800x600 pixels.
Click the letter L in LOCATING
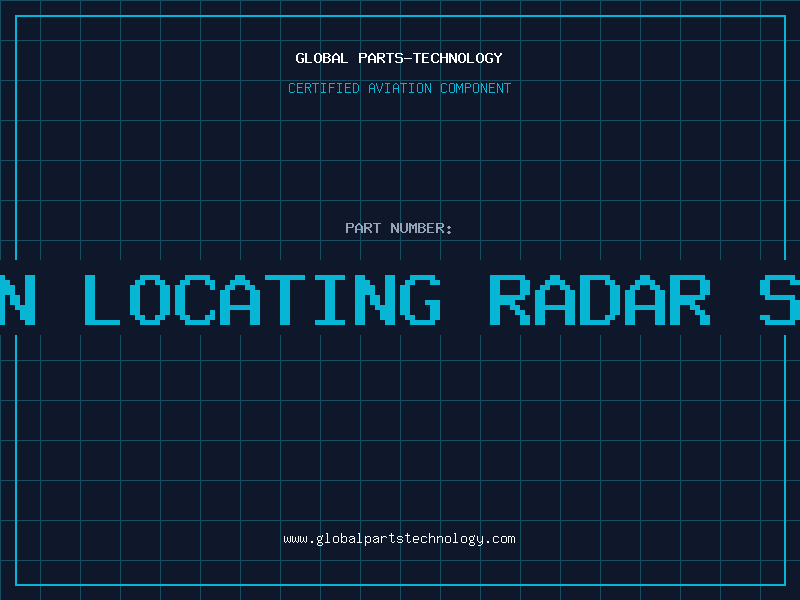tap(102, 299)
